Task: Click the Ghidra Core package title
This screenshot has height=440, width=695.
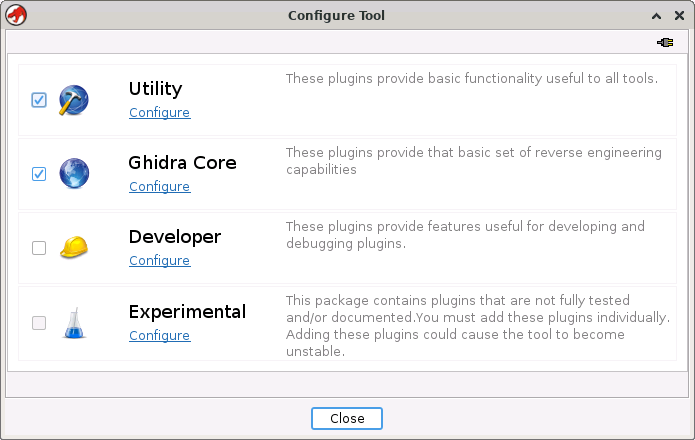Action: 182,163
